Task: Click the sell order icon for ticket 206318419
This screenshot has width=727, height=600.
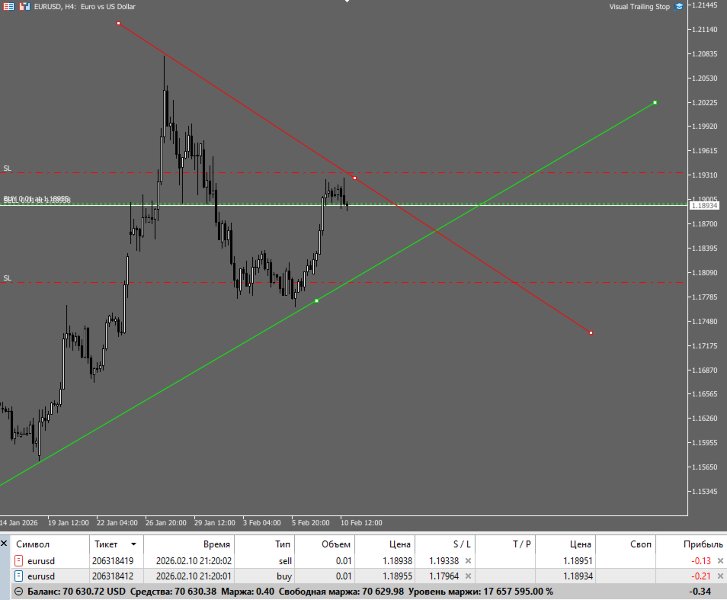Action: point(19,561)
